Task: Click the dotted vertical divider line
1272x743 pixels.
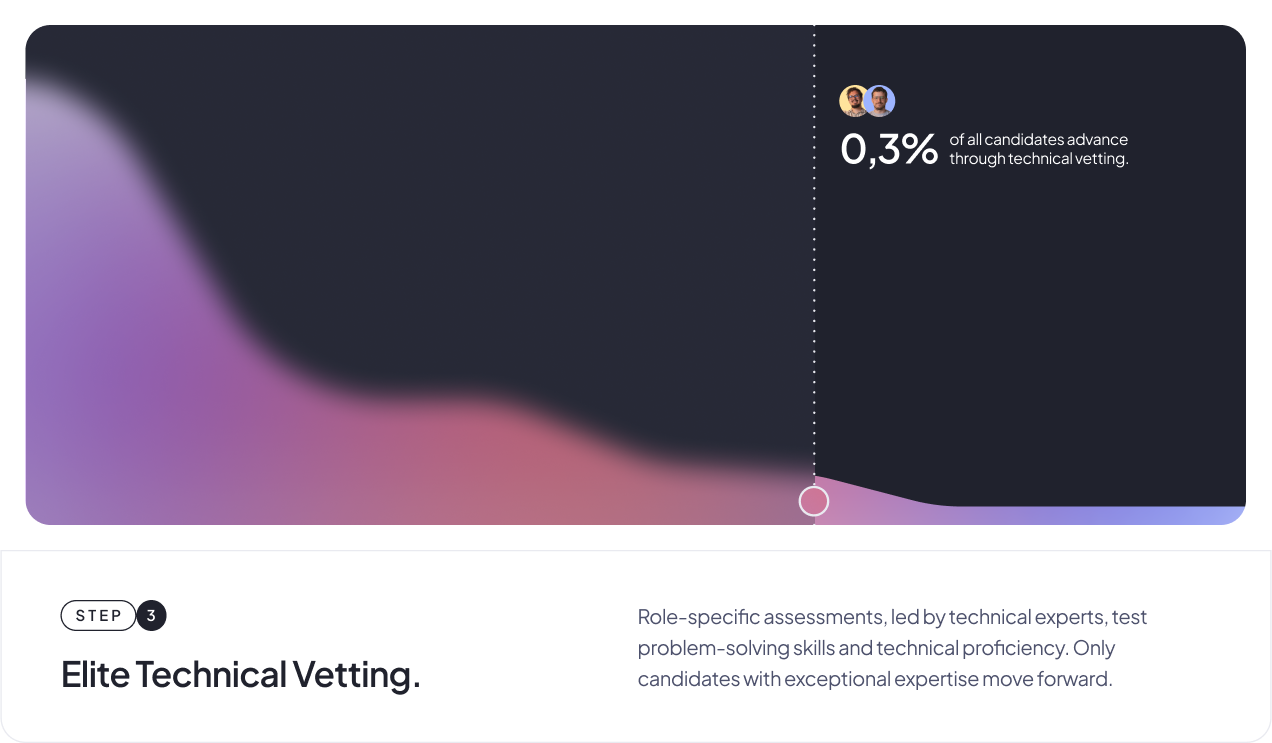Action: [x=814, y=300]
